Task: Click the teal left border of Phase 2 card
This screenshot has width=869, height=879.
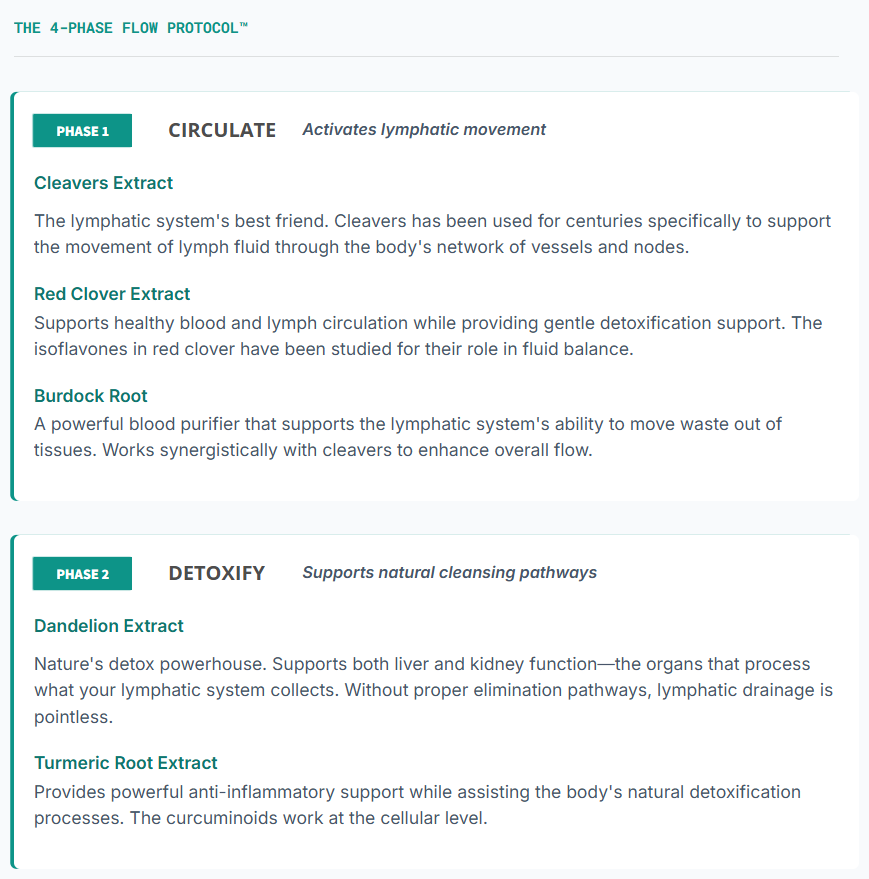Action: point(13,702)
